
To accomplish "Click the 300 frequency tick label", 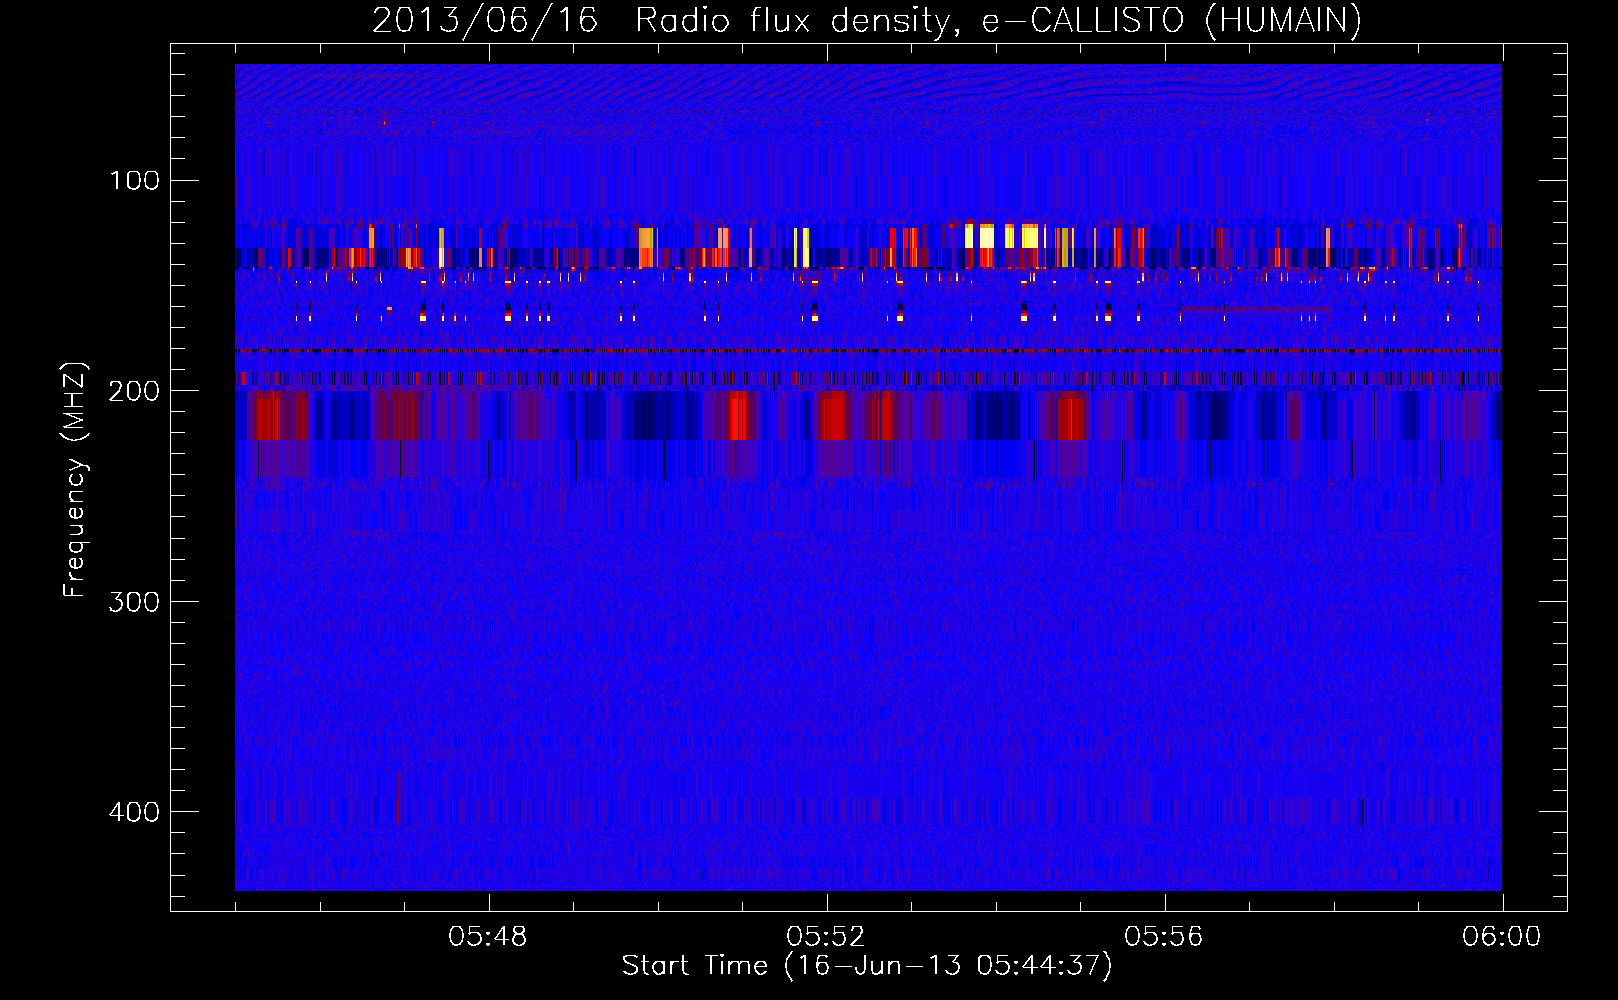I will 134,601.
